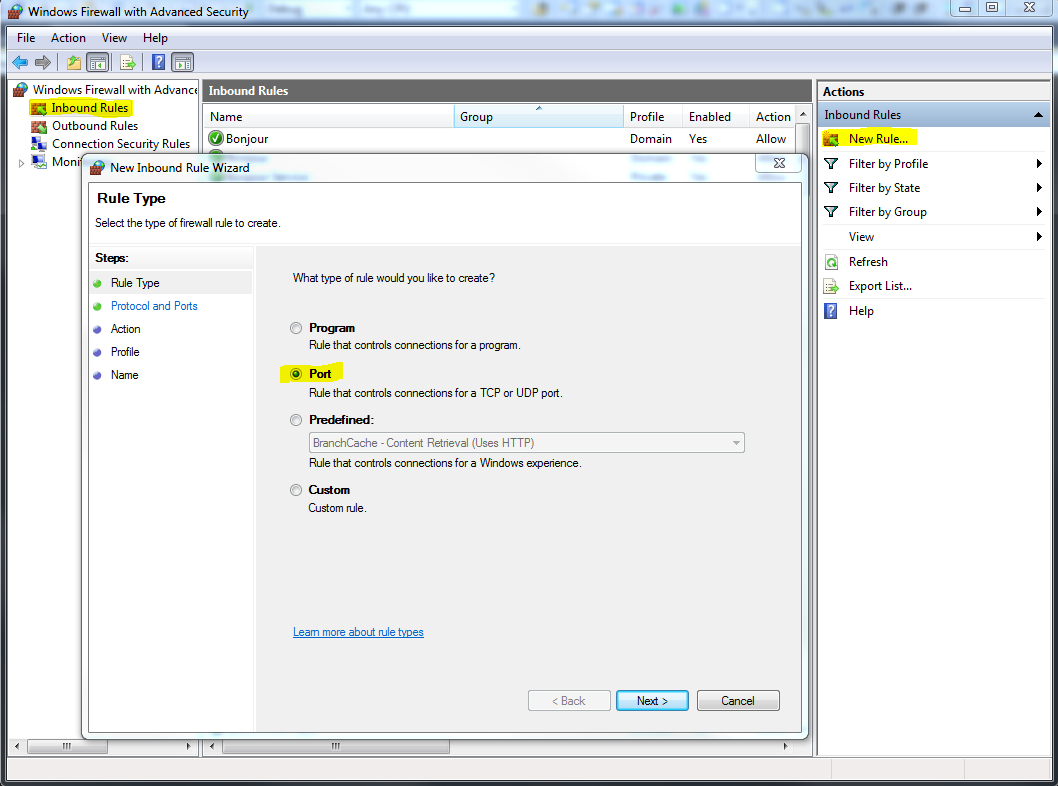Screen dimensions: 1058x786
Task: Click the Back navigation arrow
Action: click(20, 61)
